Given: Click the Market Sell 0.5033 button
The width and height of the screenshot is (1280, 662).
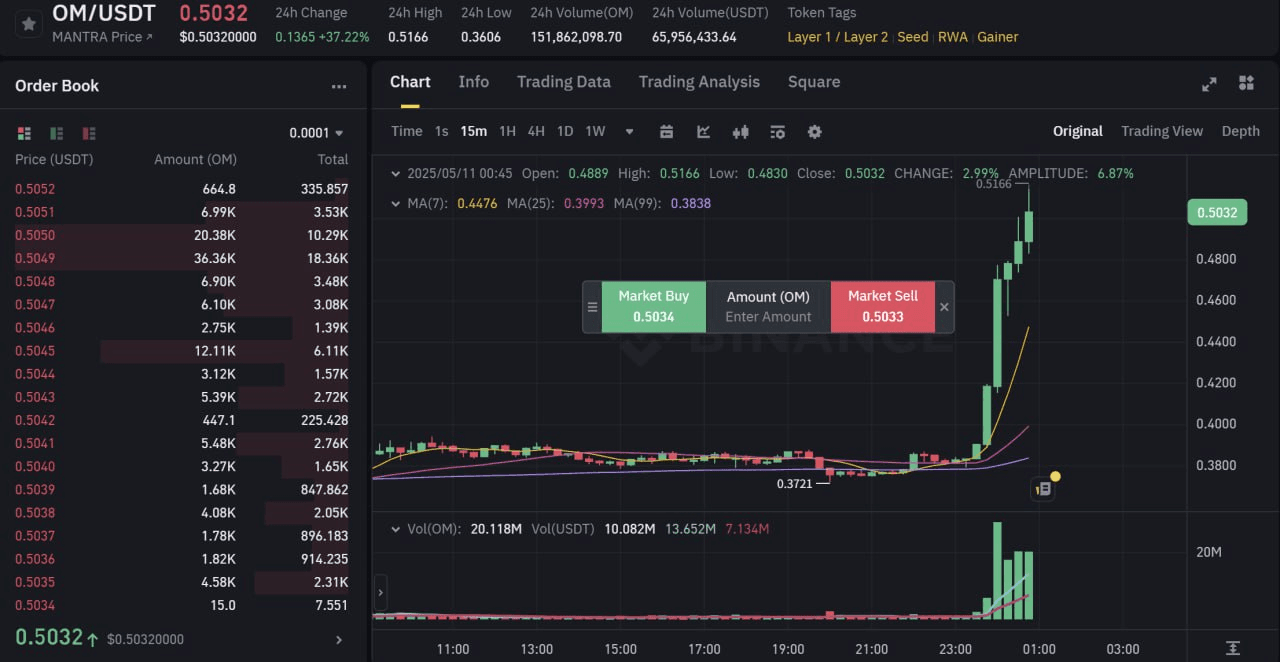Looking at the screenshot, I should click(883, 306).
